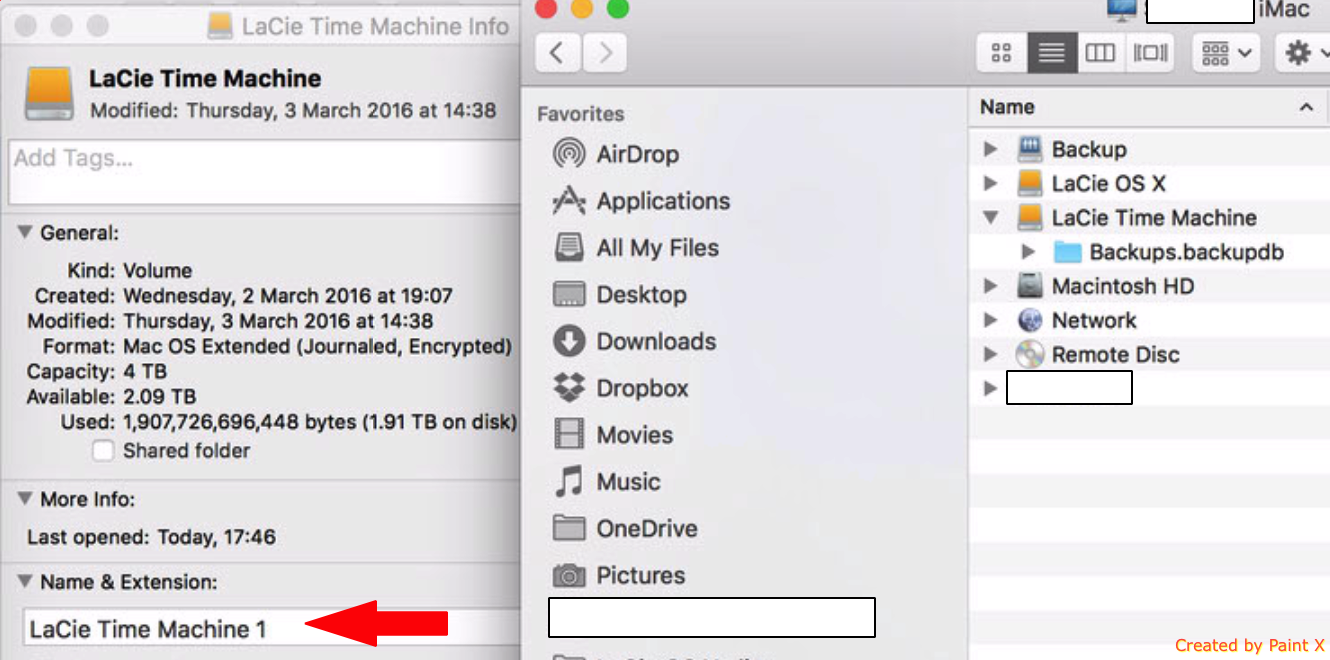The height and width of the screenshot is (660, 1330).
Task: Click the Kind Volume value
Action: pyautogui.click(x=157, y=270)
